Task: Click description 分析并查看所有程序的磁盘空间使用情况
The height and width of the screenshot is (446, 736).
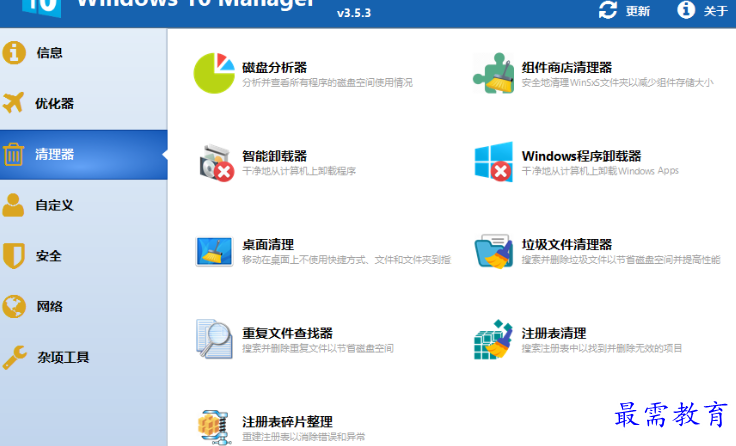Action: 328,83
